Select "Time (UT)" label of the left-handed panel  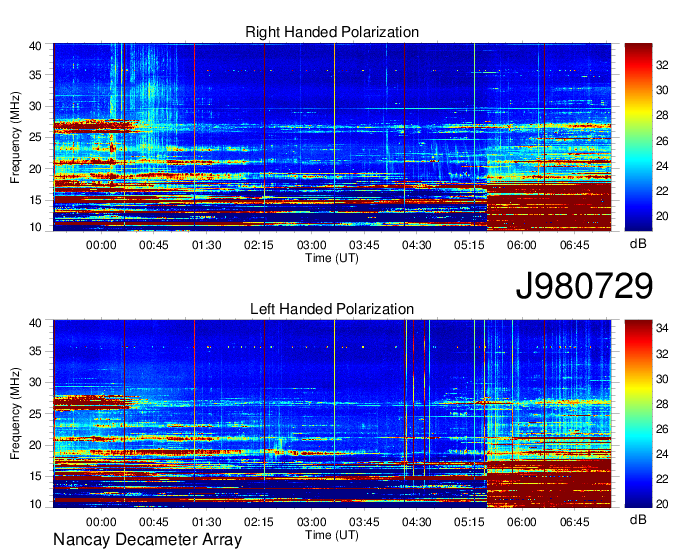332,535
